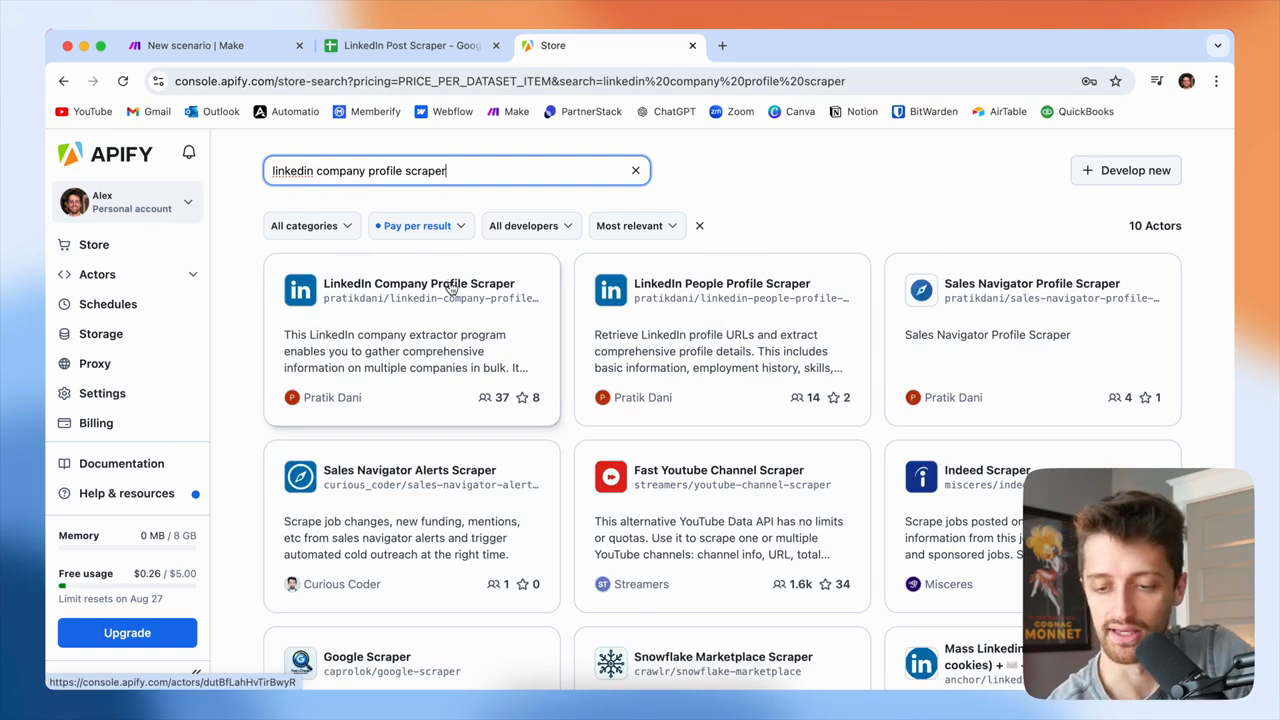
Task: Open the LinkedIn People Profile Scraper card
Action: [x=722, y=340]
